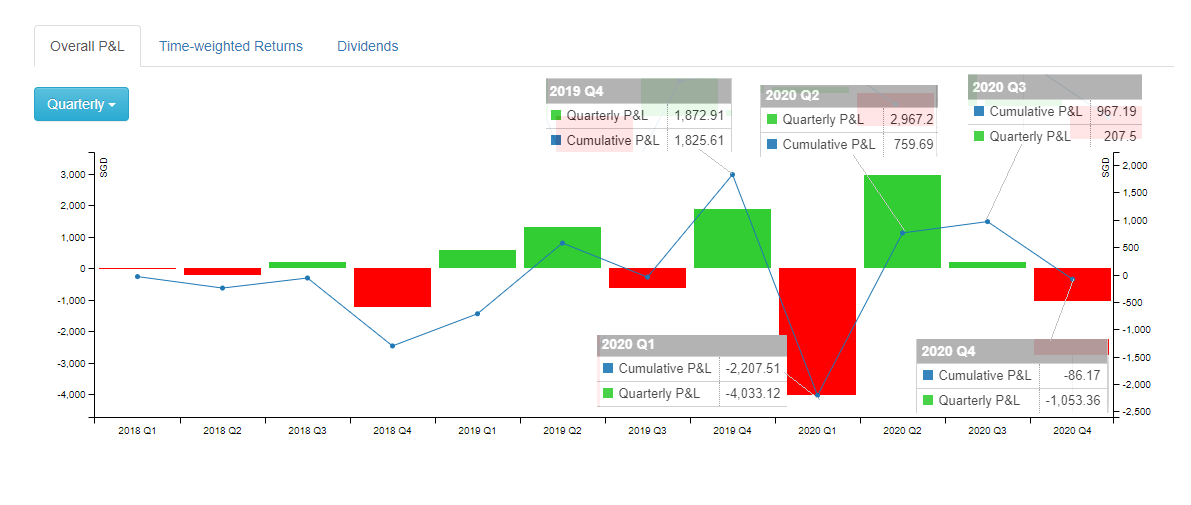Switch to Time-weighted Returns tab

[231, 46]
